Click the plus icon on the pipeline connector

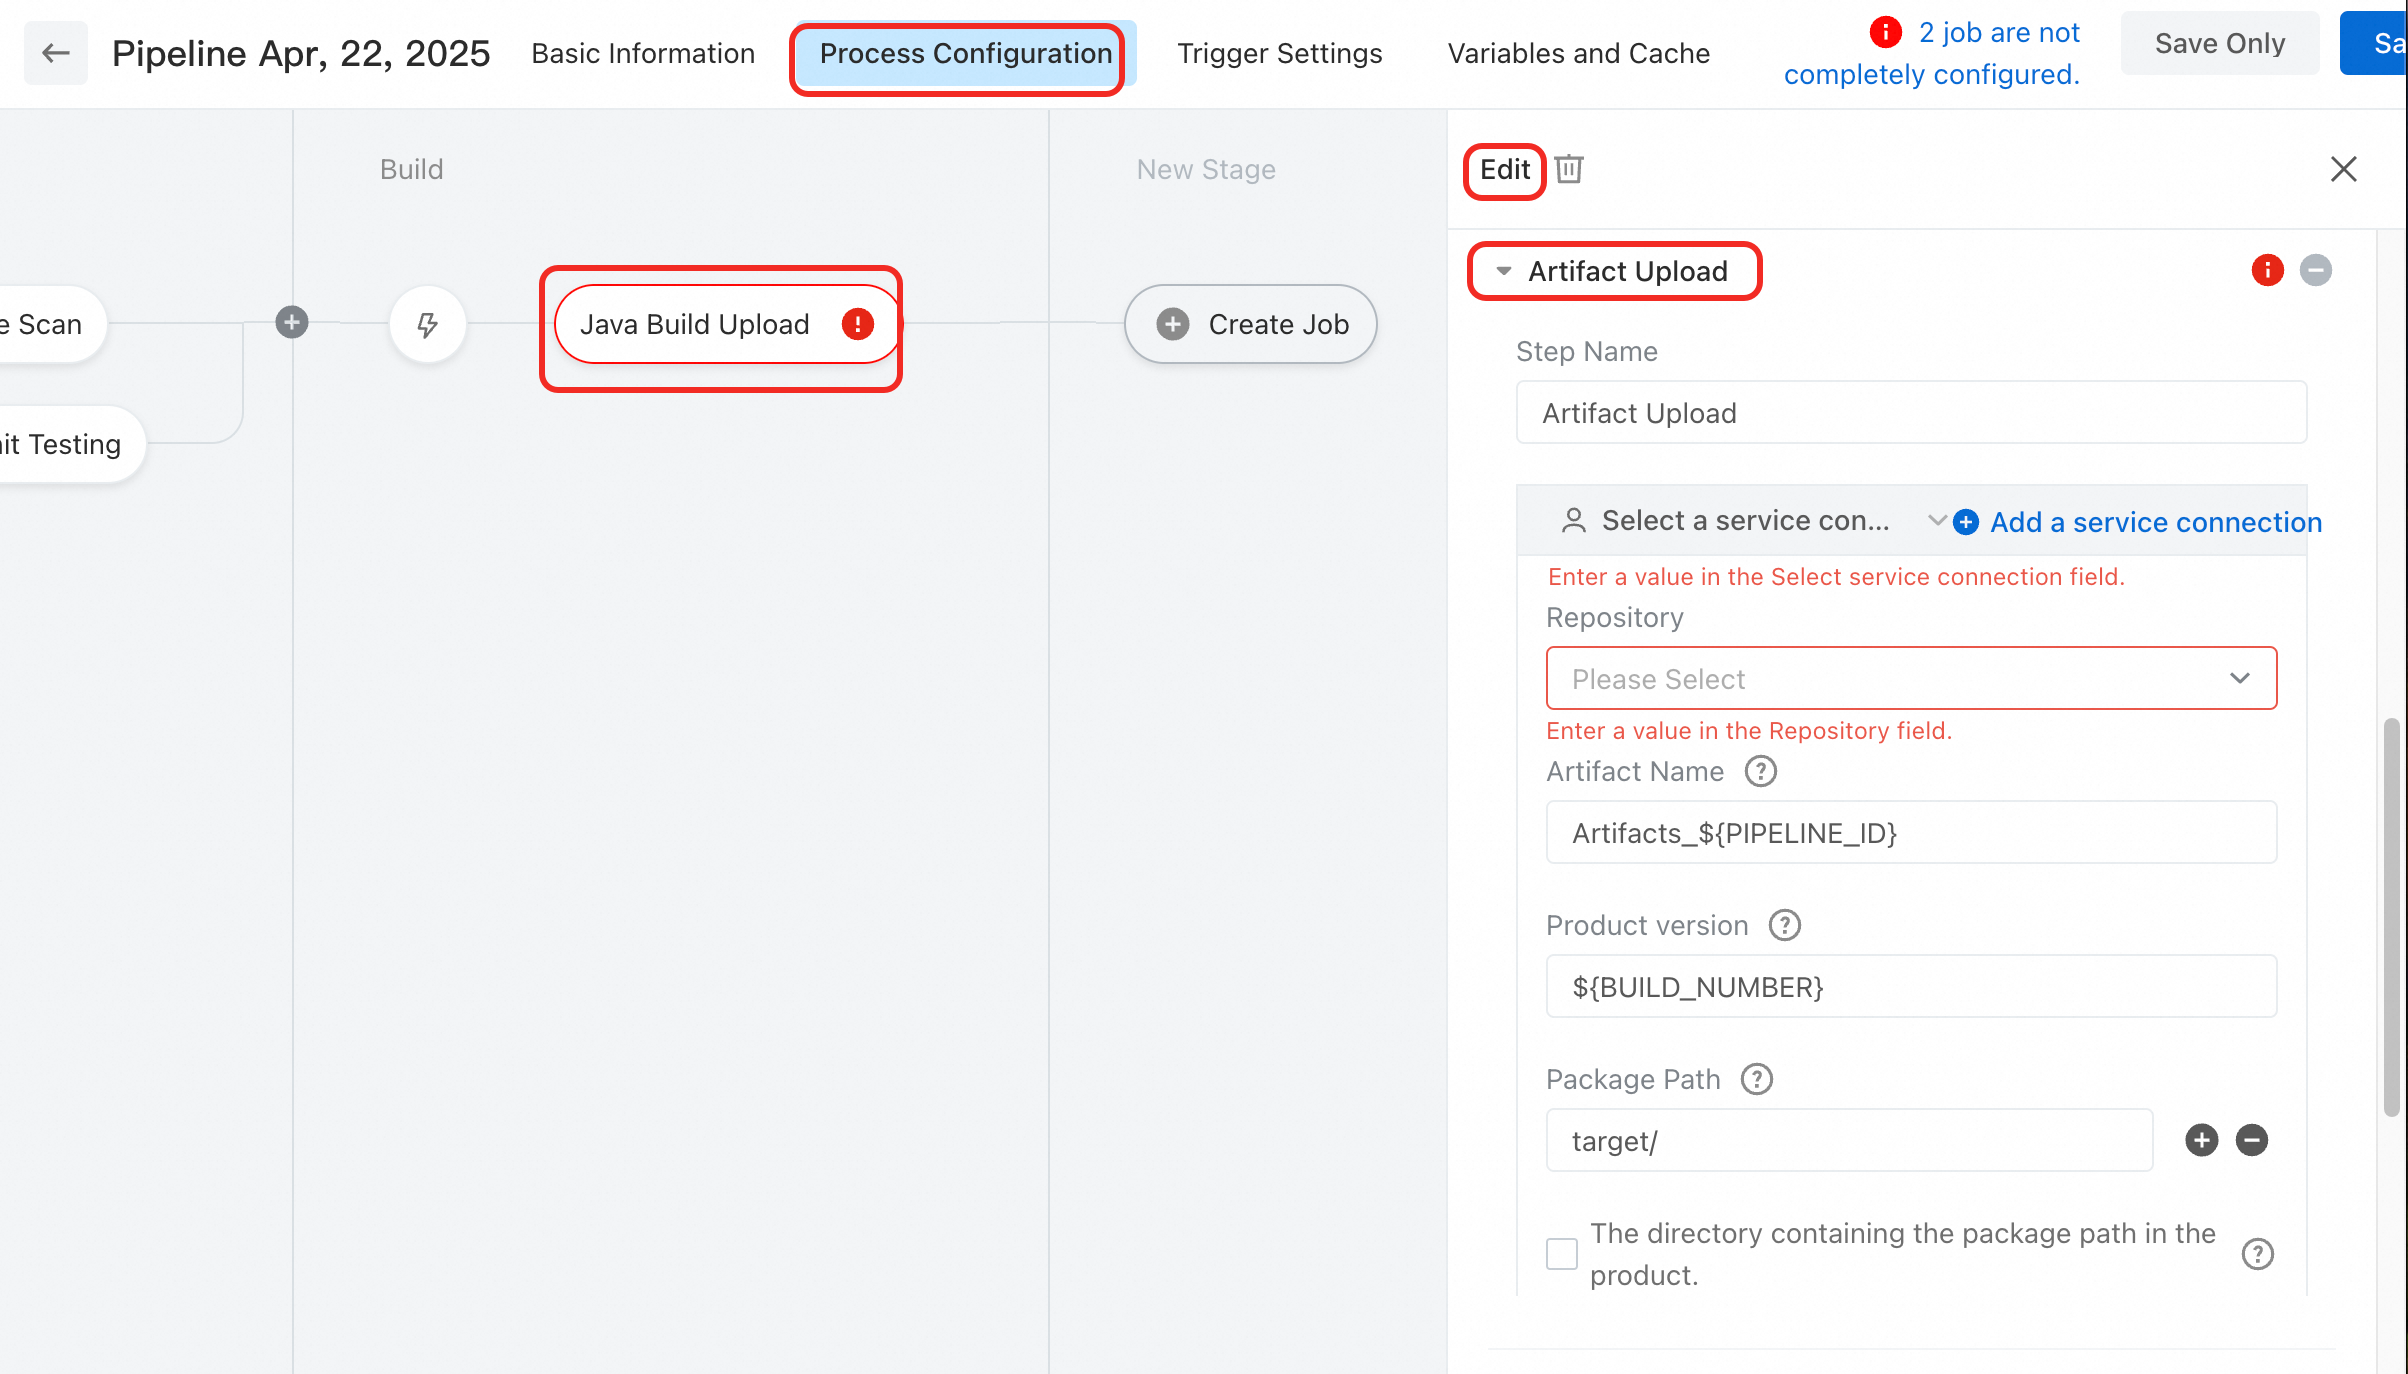pyautogui.click(x=291, y=322)
